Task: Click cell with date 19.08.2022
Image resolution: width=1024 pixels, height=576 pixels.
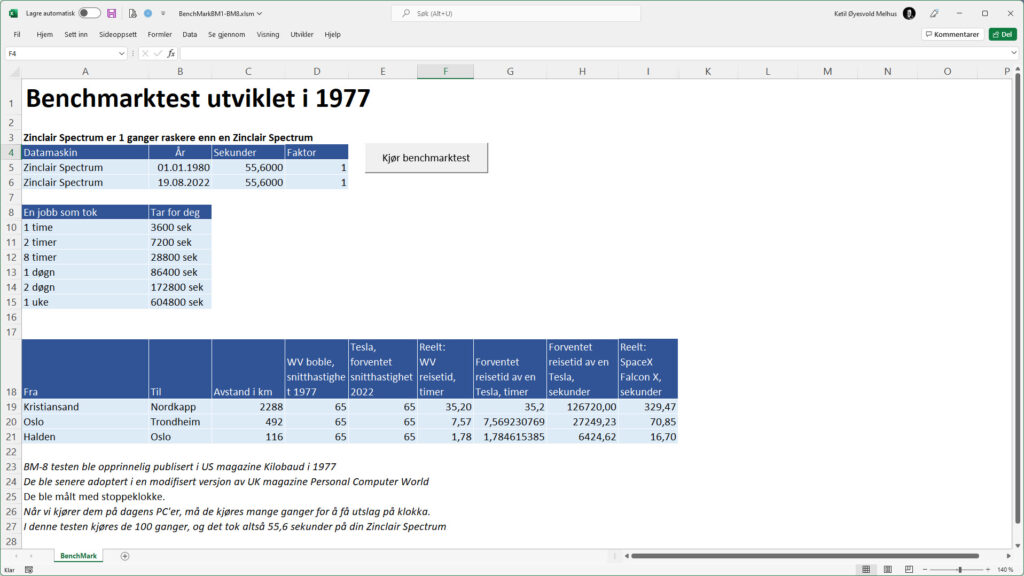Action: click(180, 182)
